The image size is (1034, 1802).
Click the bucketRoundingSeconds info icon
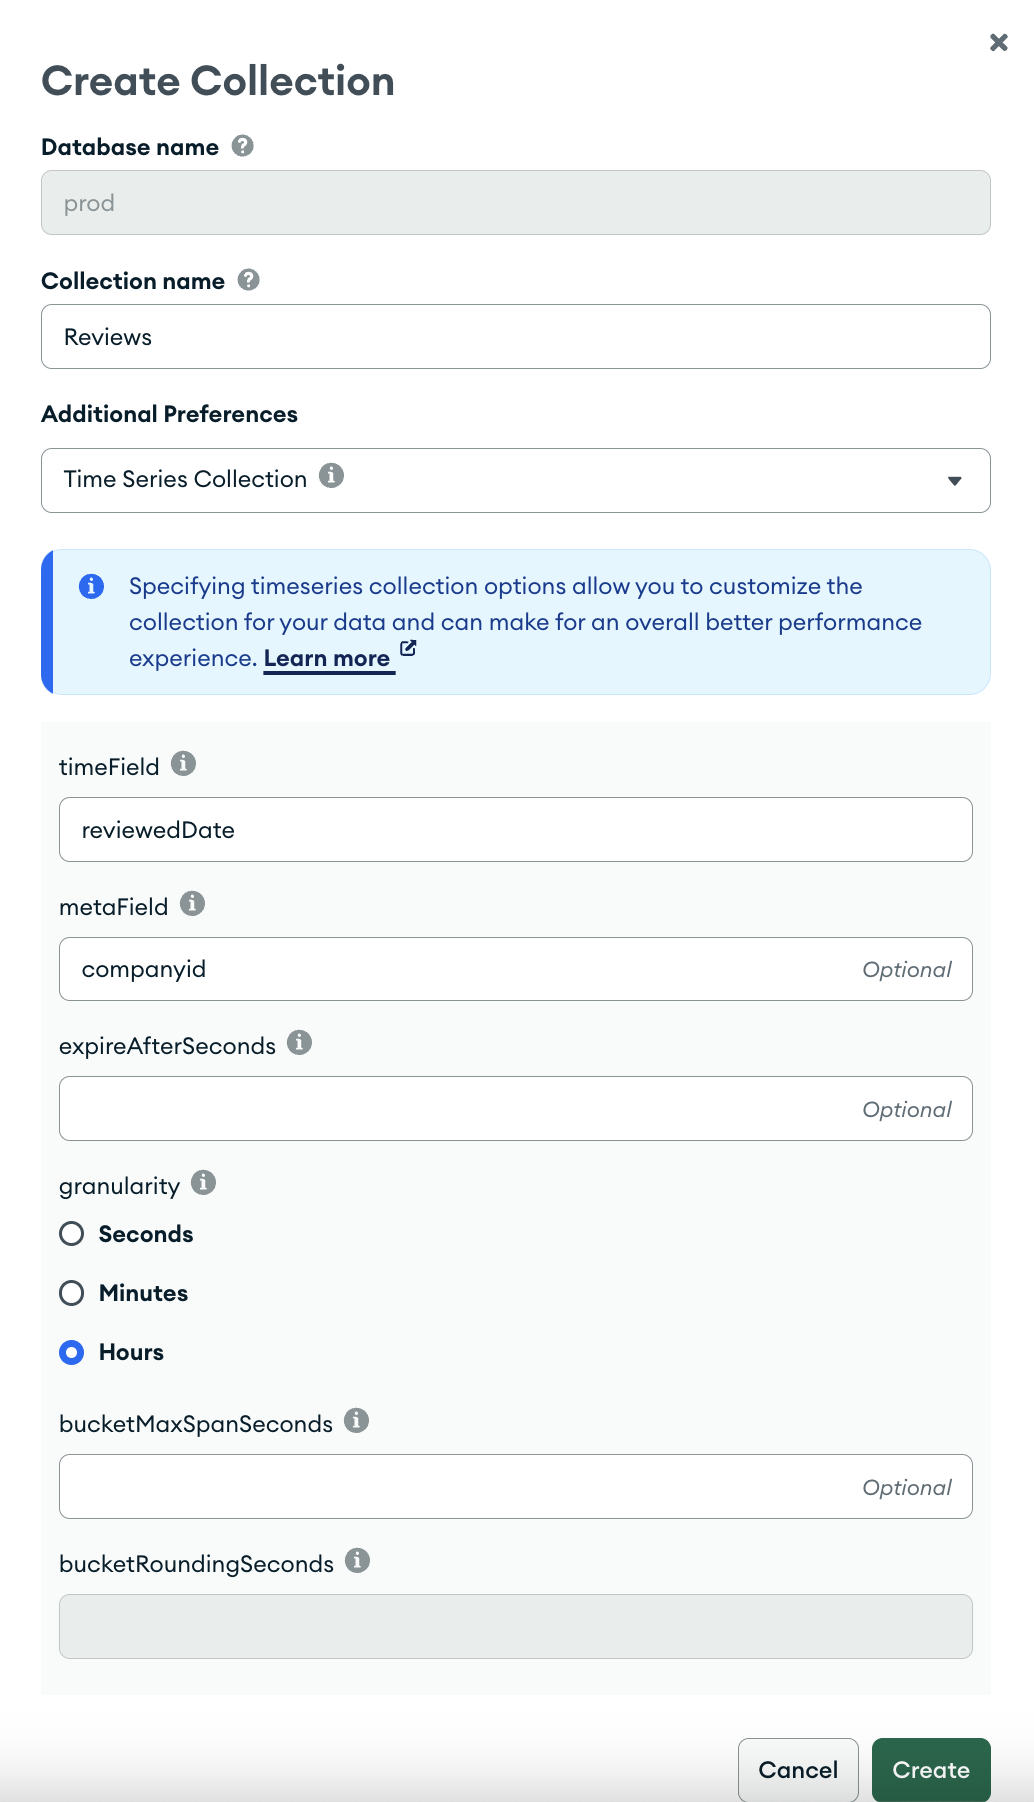click(358, 1560)
